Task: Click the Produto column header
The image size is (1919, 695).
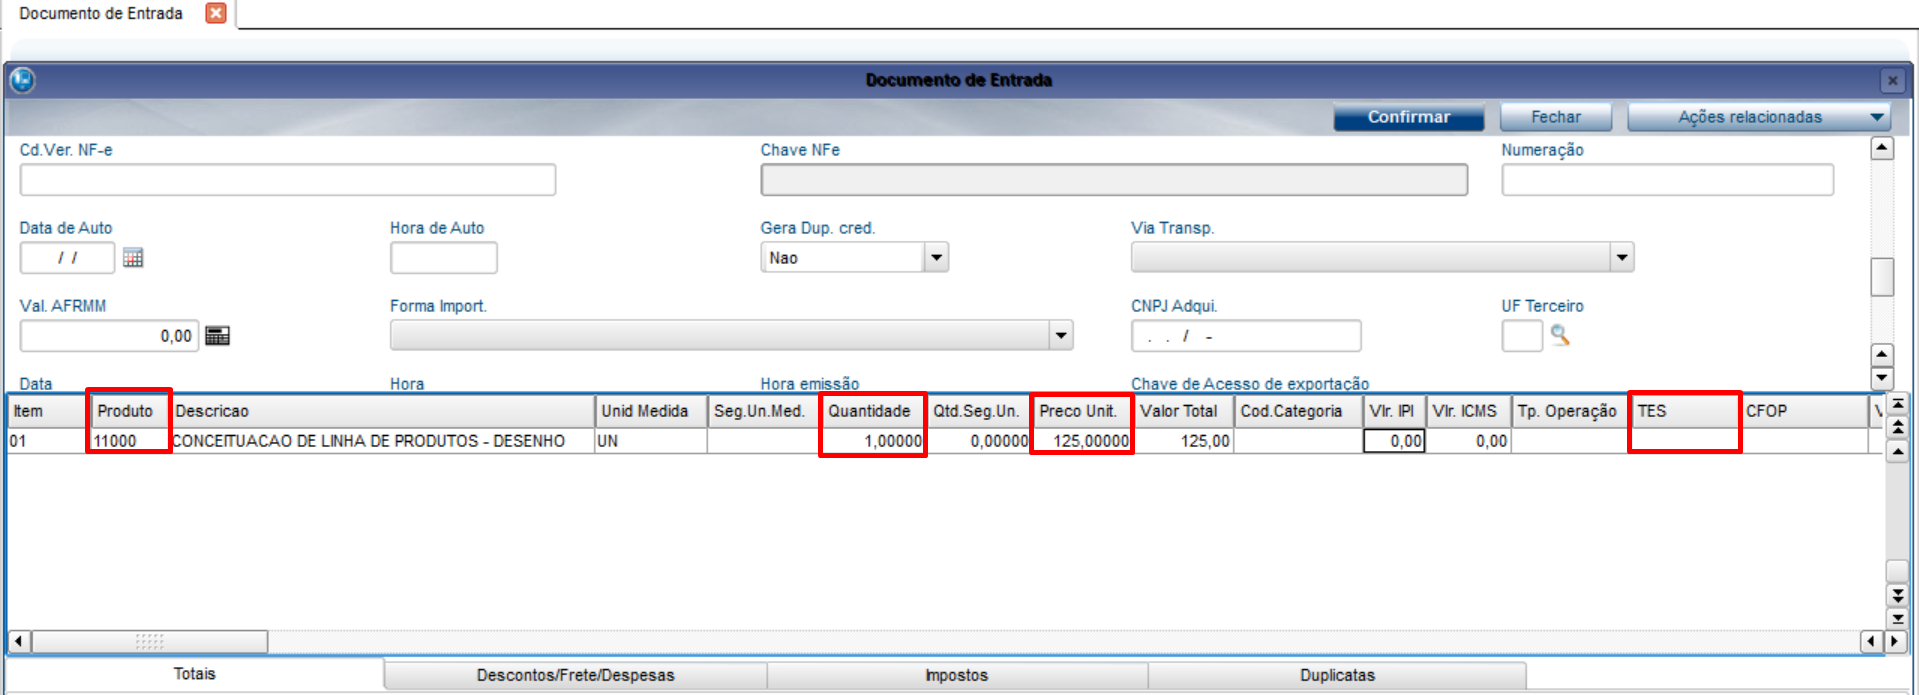Action: [x=129, y=411]
